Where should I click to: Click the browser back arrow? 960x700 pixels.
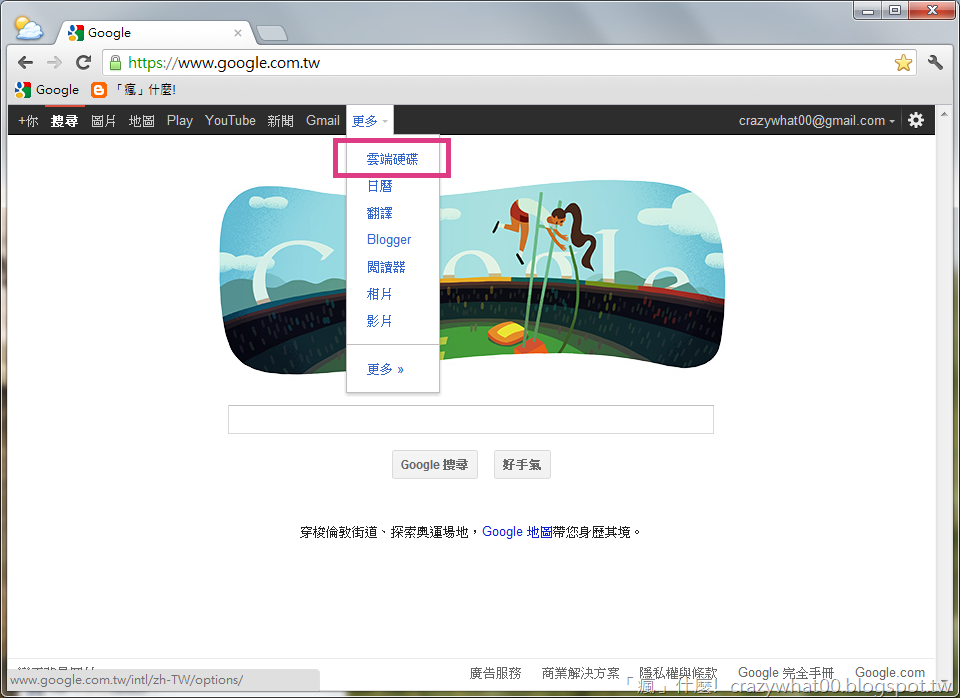click(x=25, y=62)
